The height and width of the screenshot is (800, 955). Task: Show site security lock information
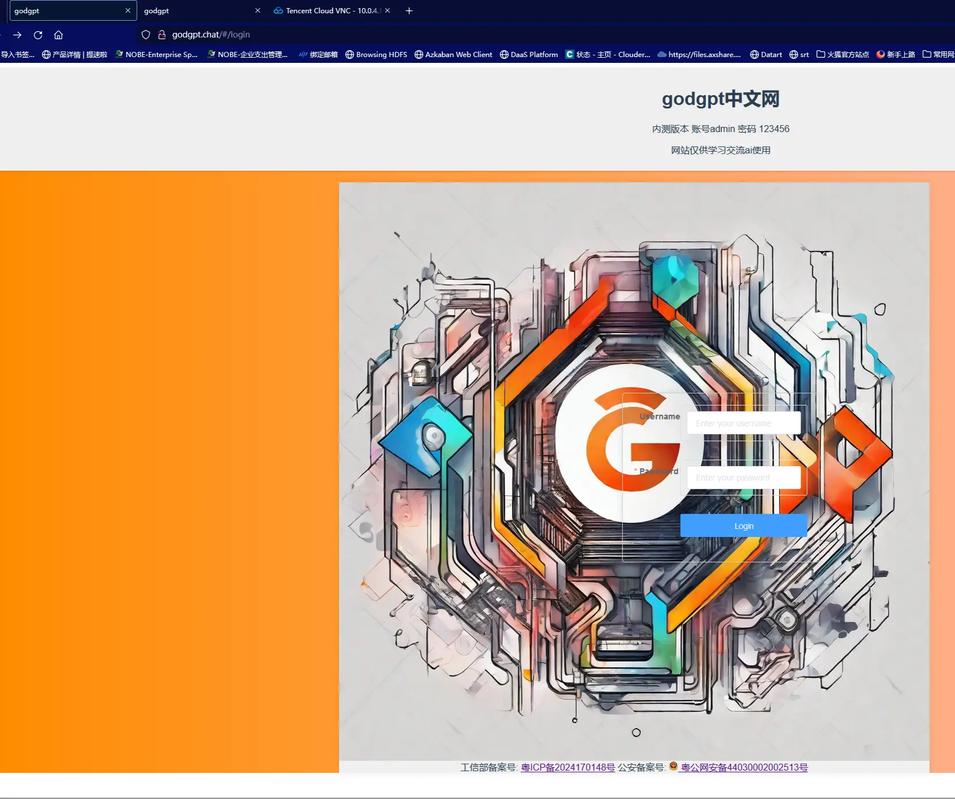(161, 35)
